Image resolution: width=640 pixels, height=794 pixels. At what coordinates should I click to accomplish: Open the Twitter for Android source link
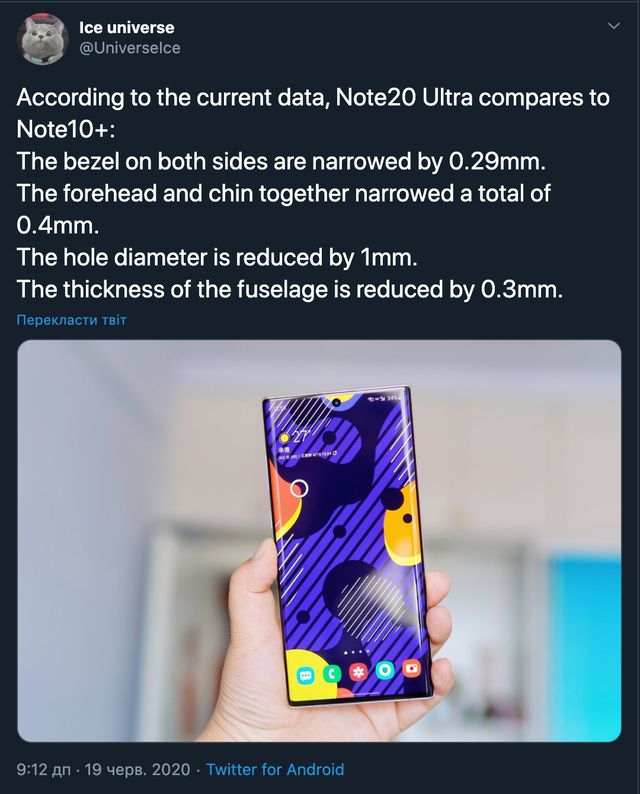coord(275,770)
